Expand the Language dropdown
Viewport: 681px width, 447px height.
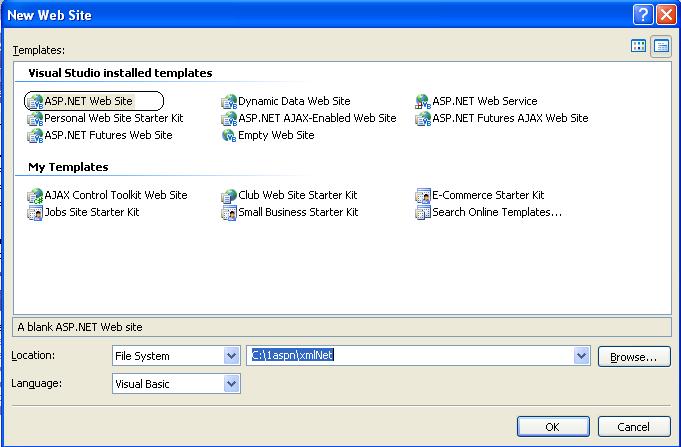[x=231, y=384]
